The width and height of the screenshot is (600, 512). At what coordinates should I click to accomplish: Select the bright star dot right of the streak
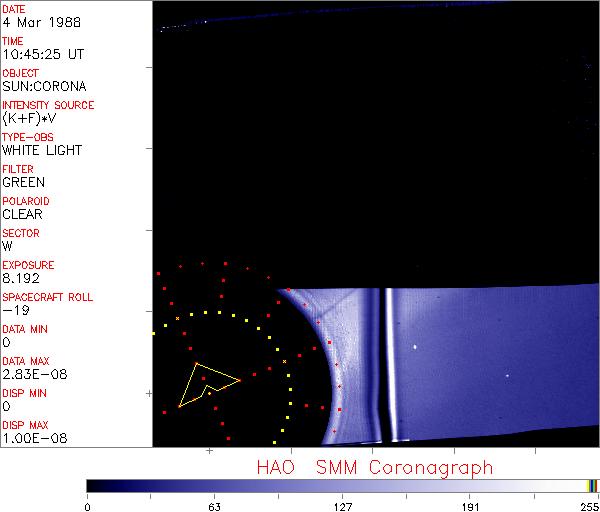pos(414,347)
